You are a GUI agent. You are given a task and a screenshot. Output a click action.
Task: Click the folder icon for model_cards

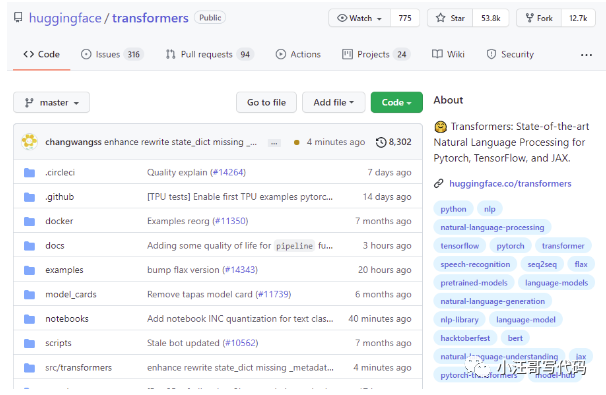pos(29,295)
